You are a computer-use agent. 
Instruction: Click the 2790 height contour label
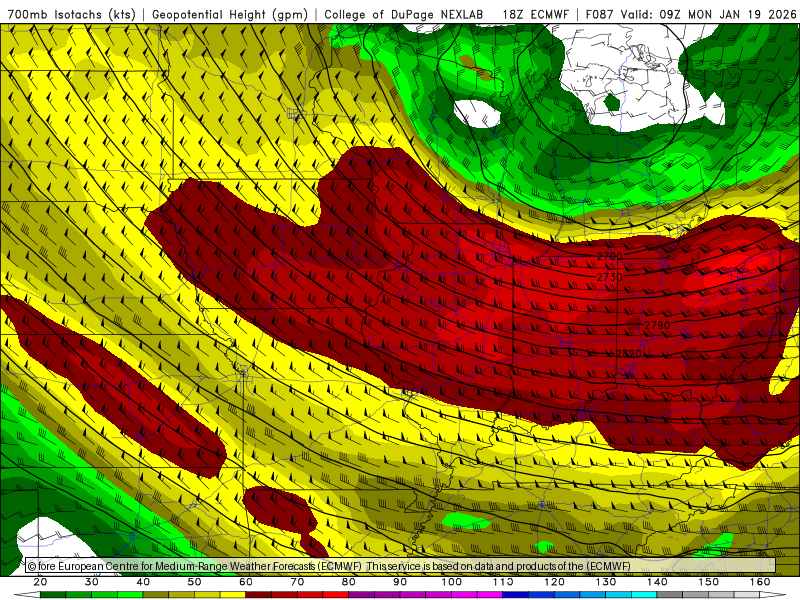click(x=657, y=325)
